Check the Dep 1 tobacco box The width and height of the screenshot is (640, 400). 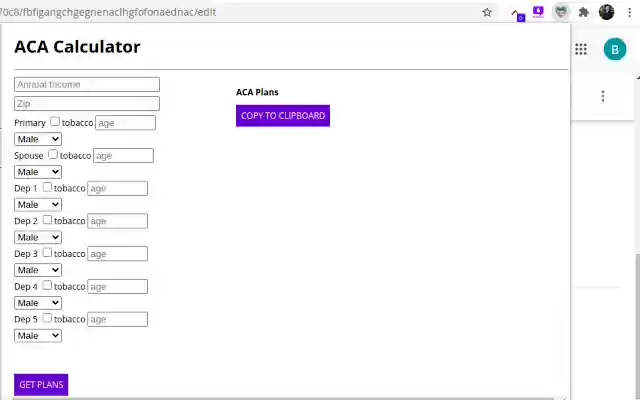[47, 187]
